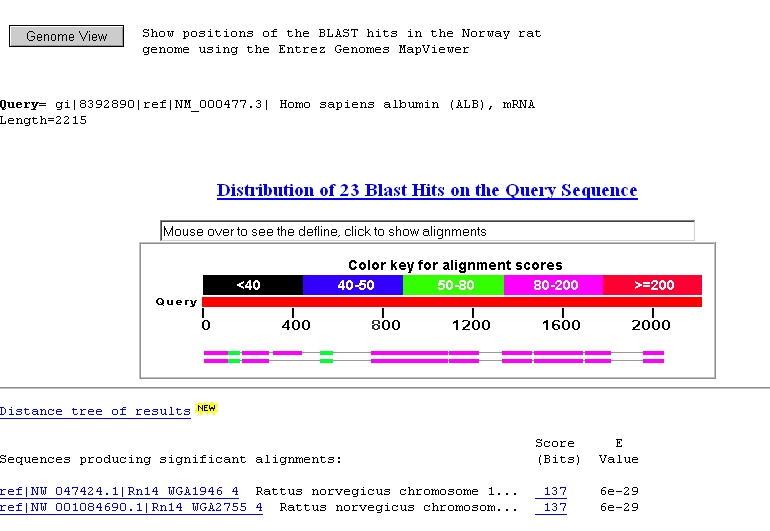
Task: Open the ref|NW_047424.1|Rn14_WGA1946_4 link
Action: pos(119,491)
